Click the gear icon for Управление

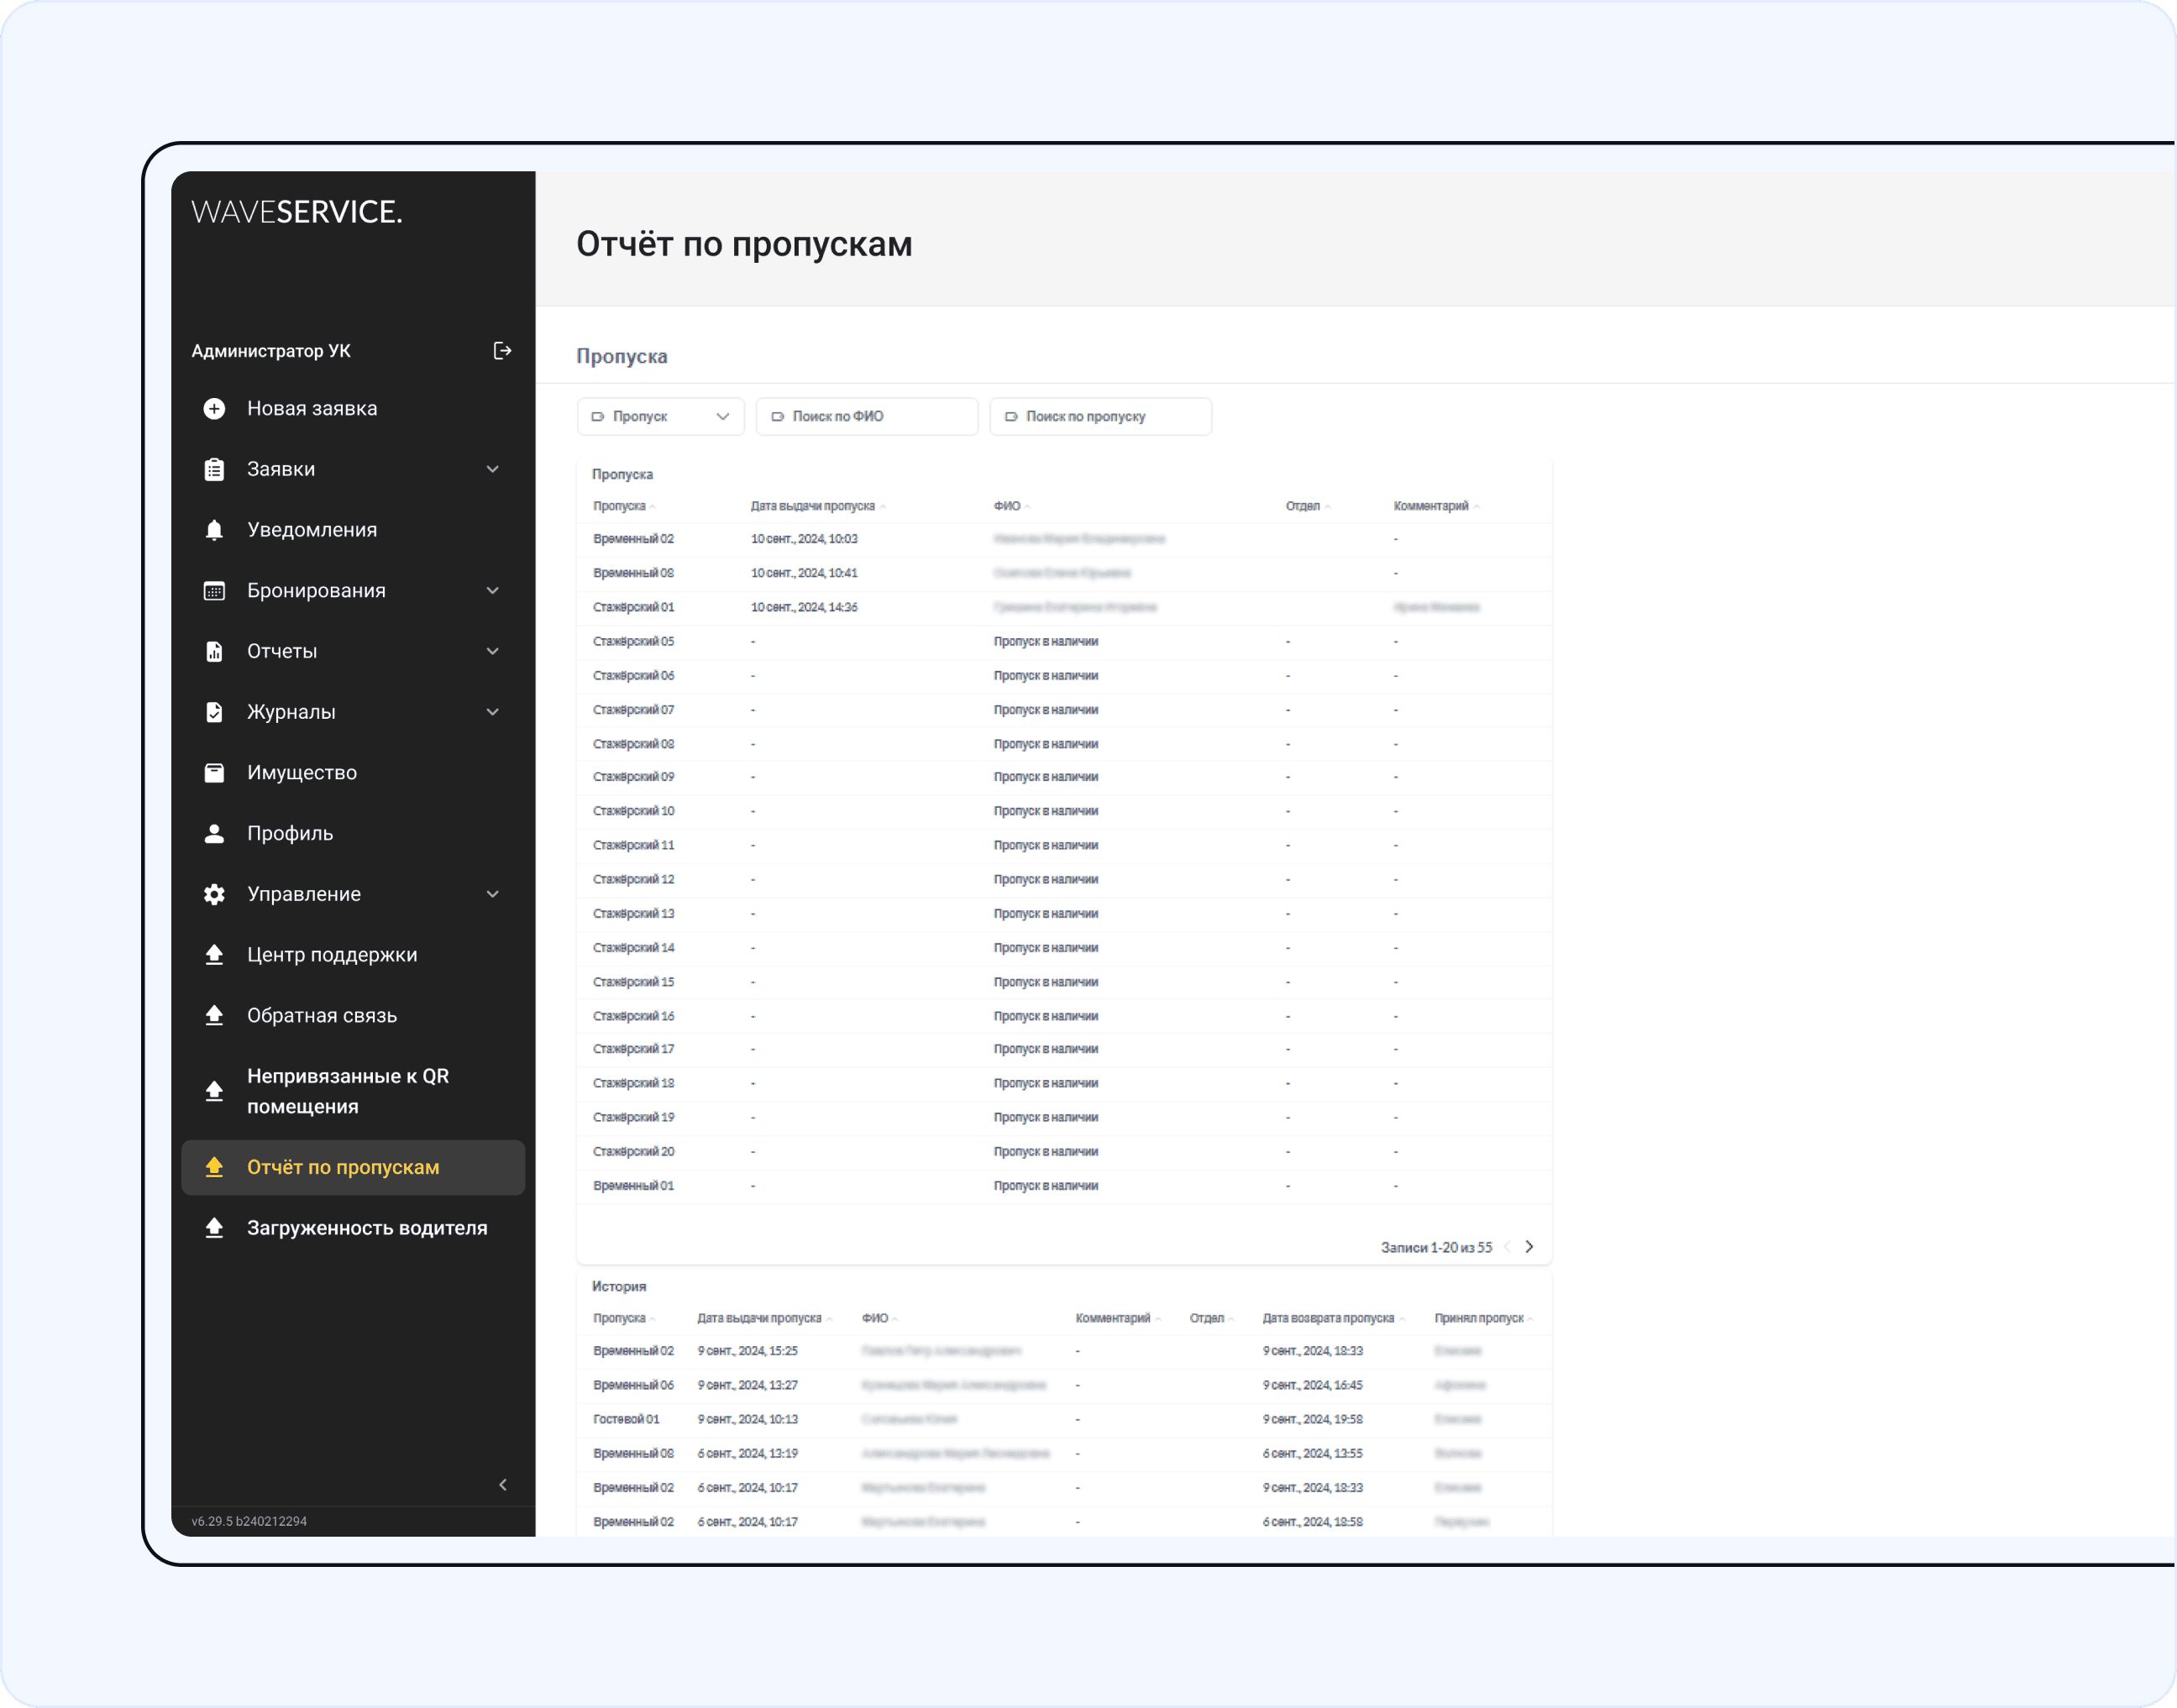click(214, 894)
